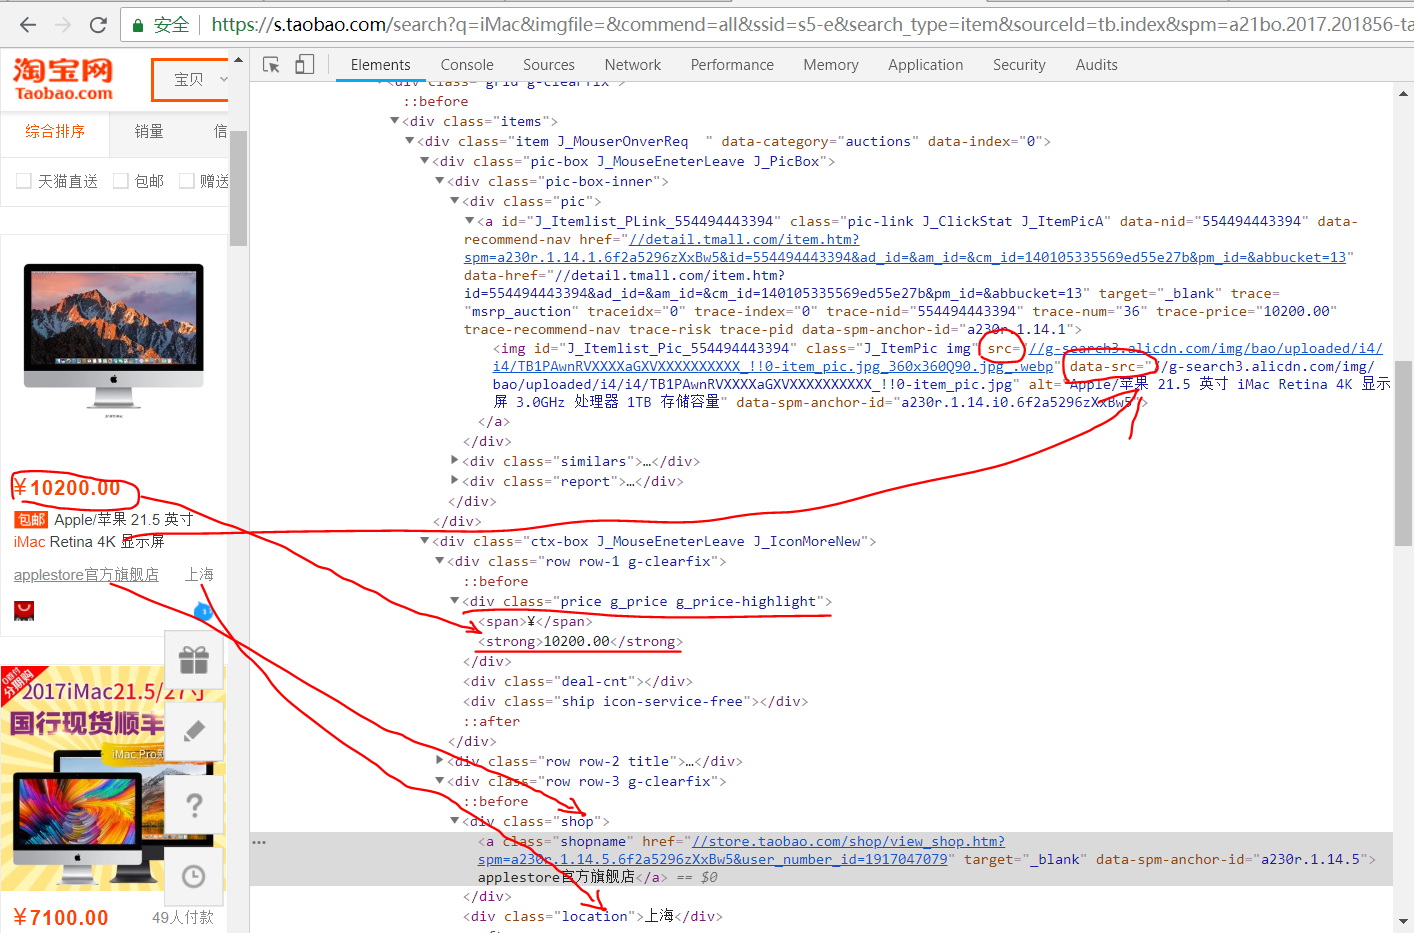This screenshot has width=1414, height=933.
Task: Click the g-search3.alicdn.com src image link
Action: tap(937, 358)
